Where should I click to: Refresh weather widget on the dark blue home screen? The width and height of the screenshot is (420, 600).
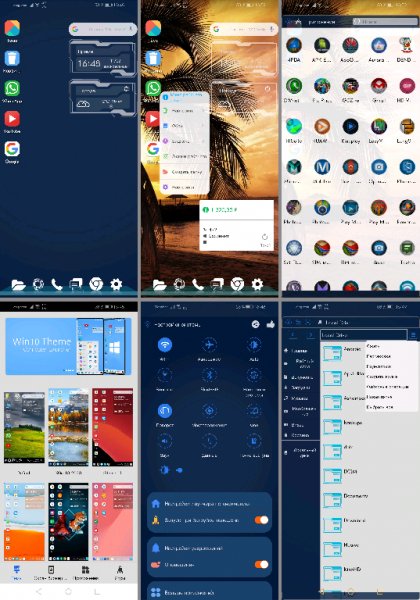tap(126, 89)
